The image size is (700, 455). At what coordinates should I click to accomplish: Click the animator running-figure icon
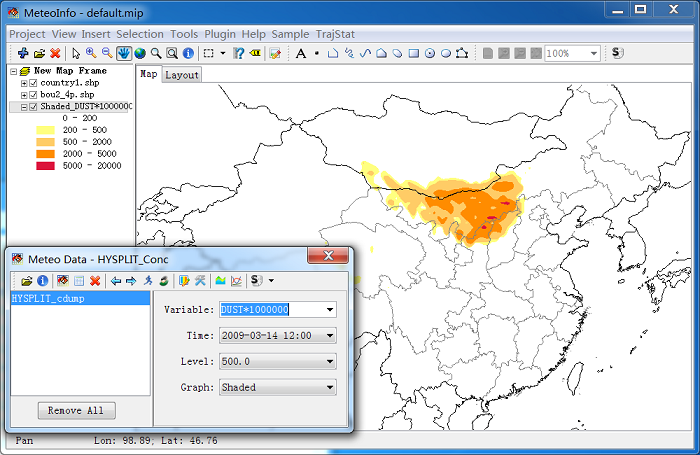pyautogui.click(x=148, y=280)
